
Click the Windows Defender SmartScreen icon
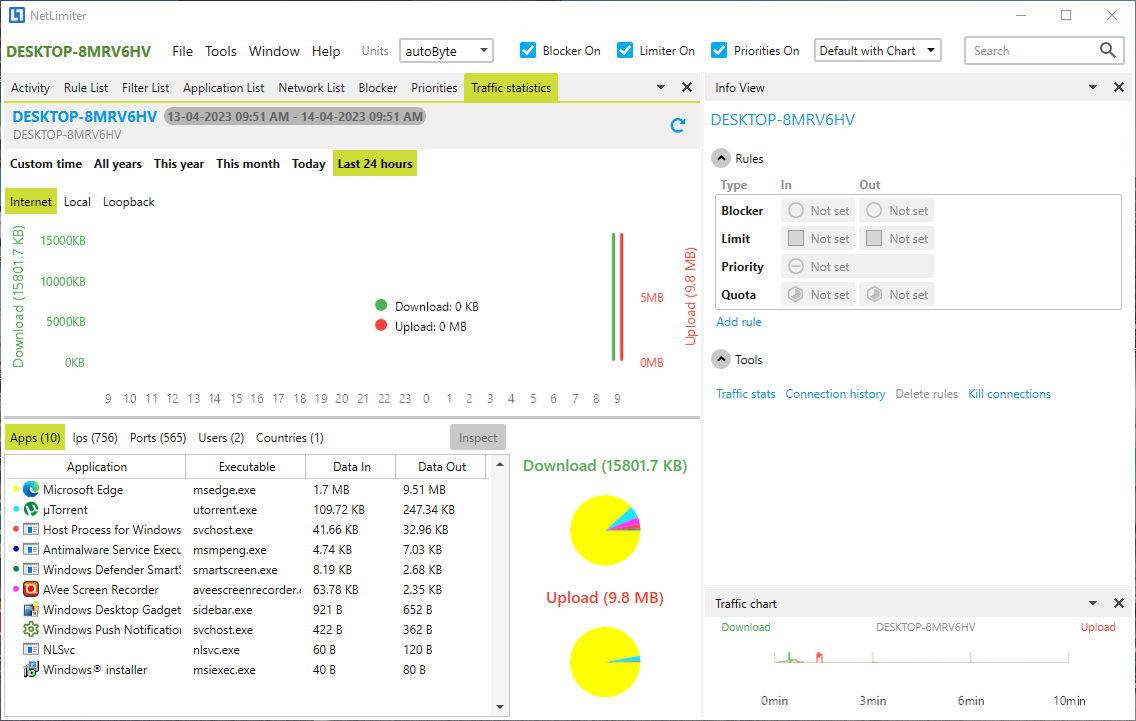click(30, 570)
